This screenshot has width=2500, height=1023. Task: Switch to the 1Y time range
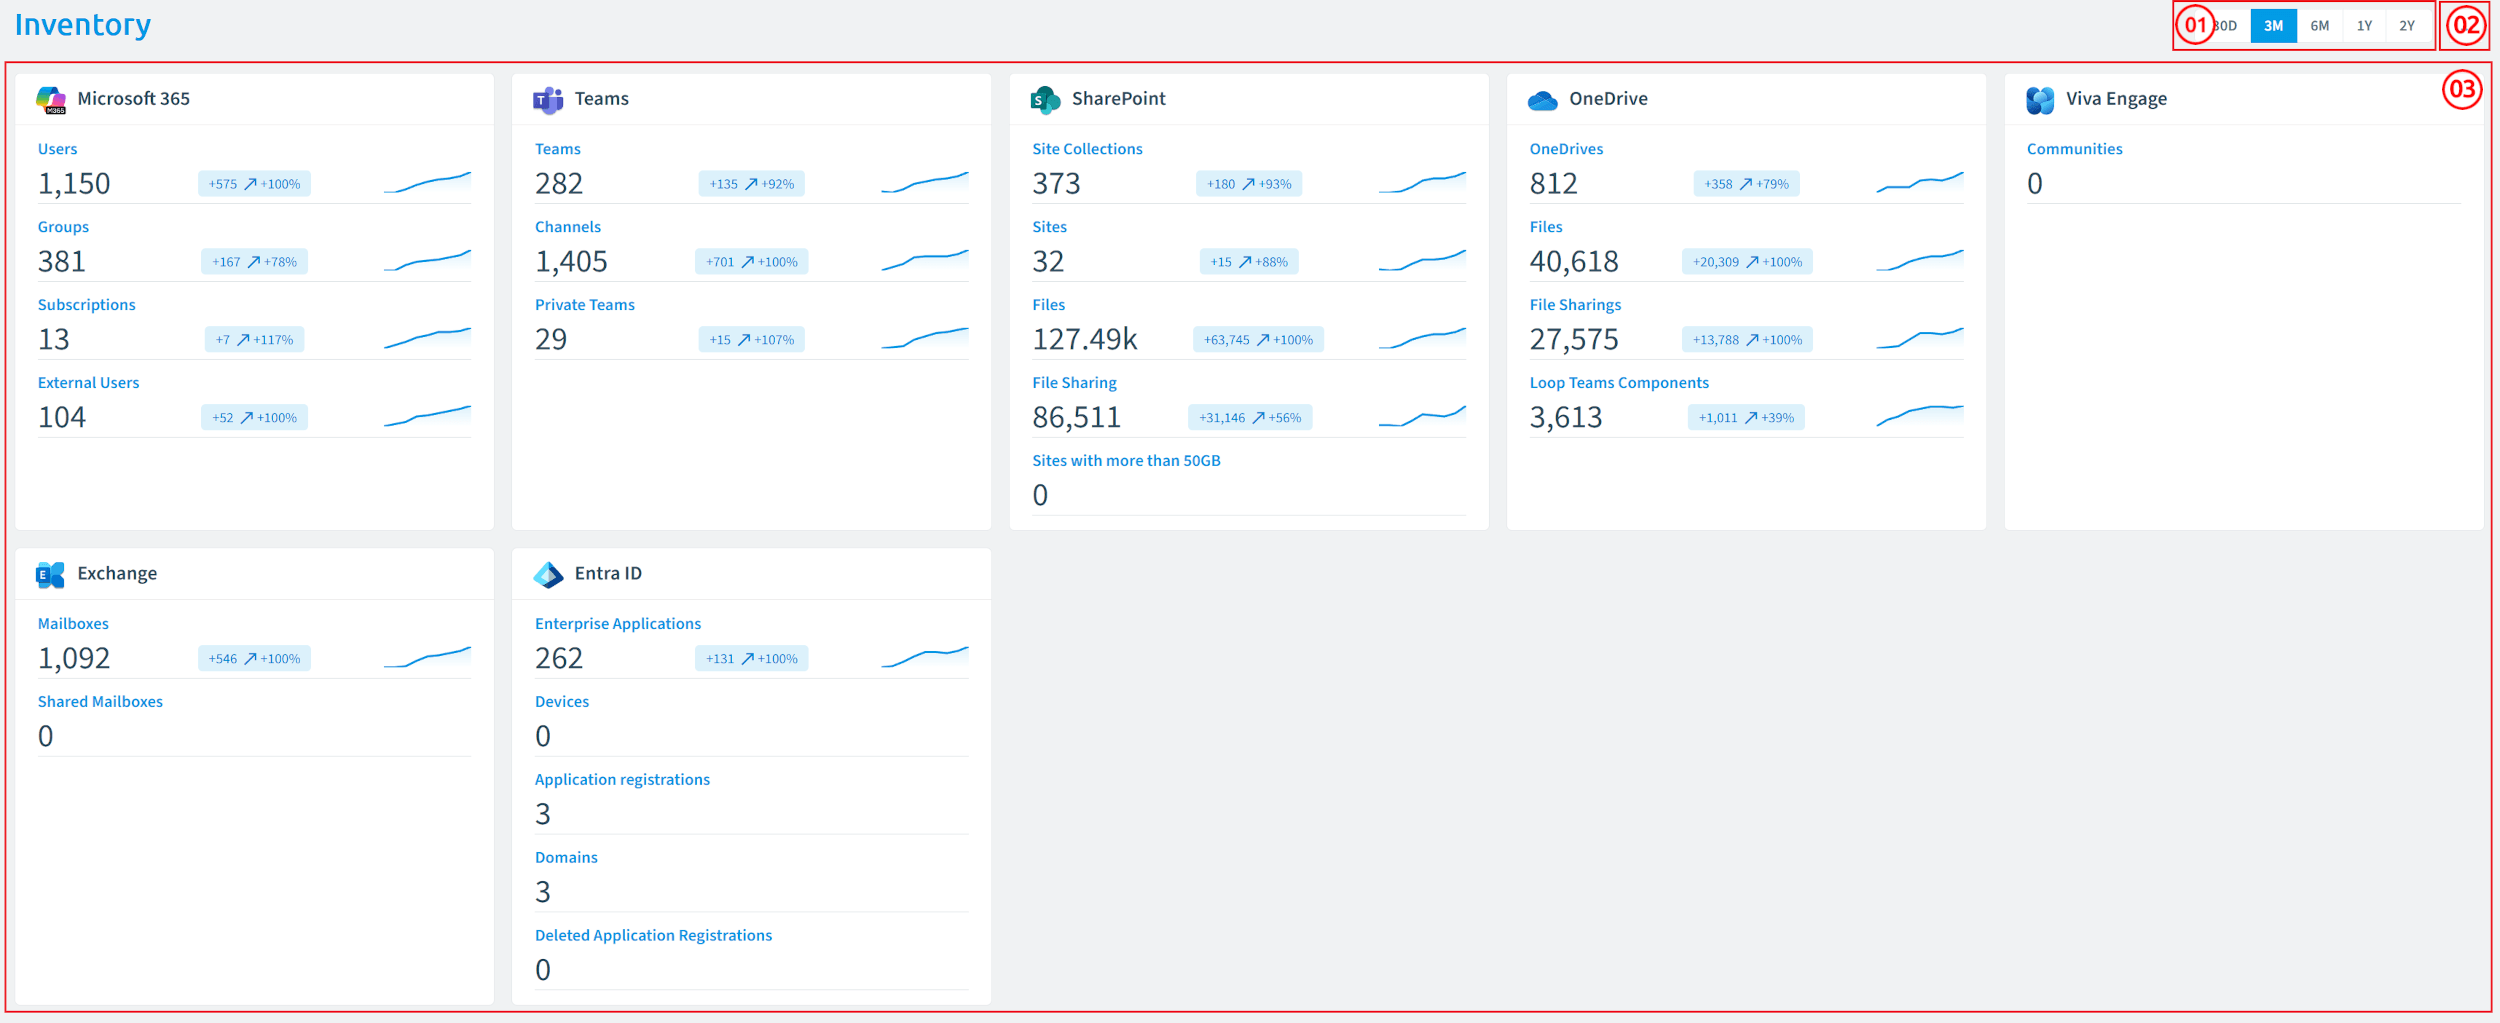(x=2364, y=26)
